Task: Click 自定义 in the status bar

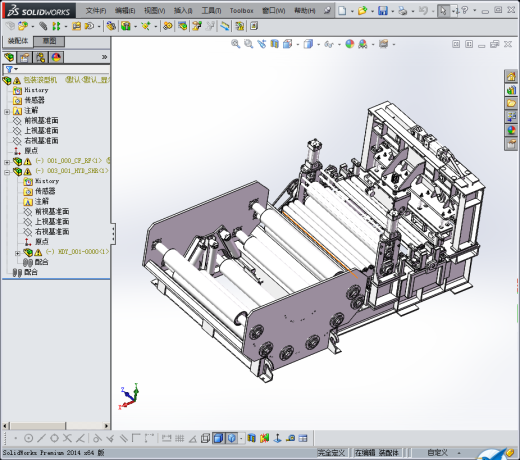Action: pos(437,453)
